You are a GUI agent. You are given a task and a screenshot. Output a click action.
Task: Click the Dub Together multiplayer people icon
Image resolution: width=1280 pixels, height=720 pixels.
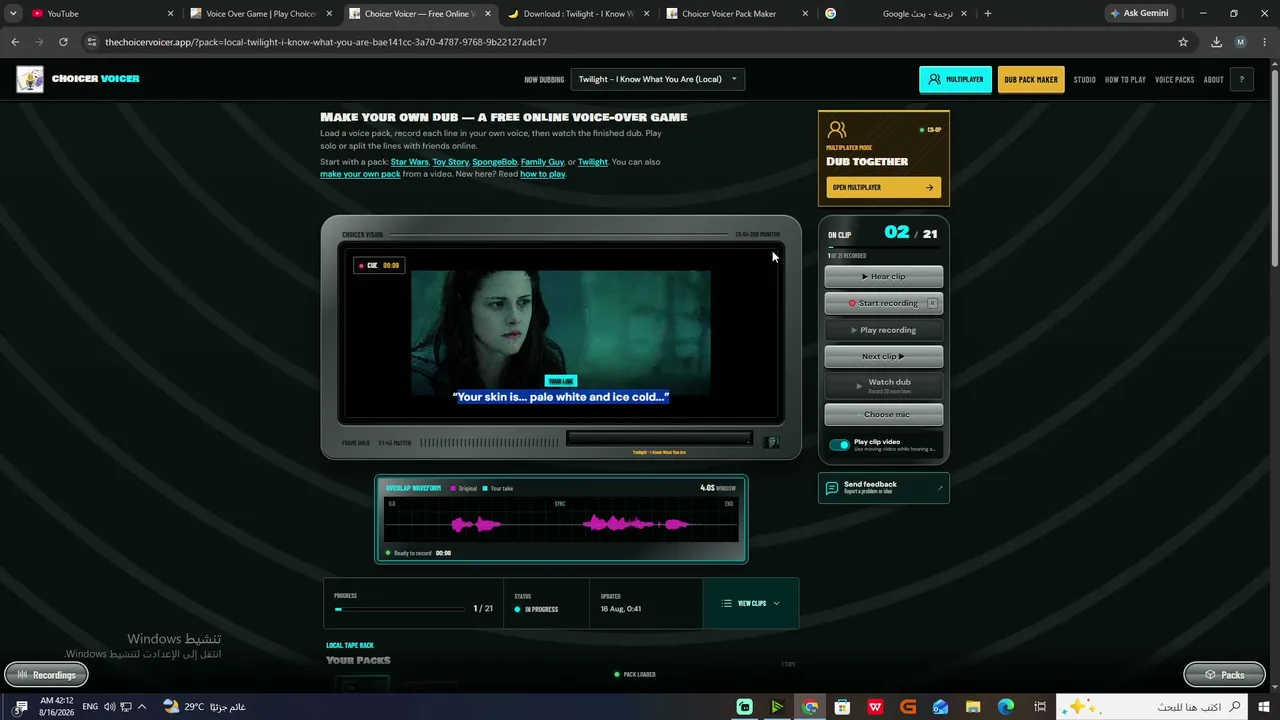click(x=837, y=130)
